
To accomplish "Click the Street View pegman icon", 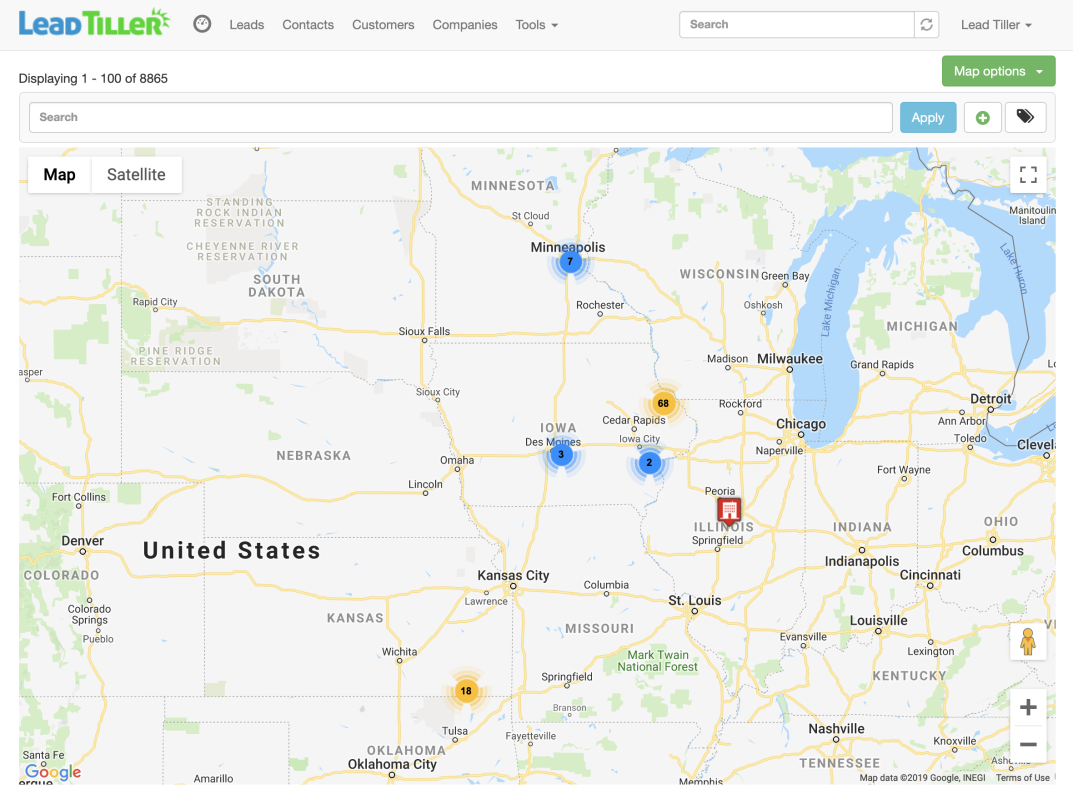I will tap(1027, 642).
